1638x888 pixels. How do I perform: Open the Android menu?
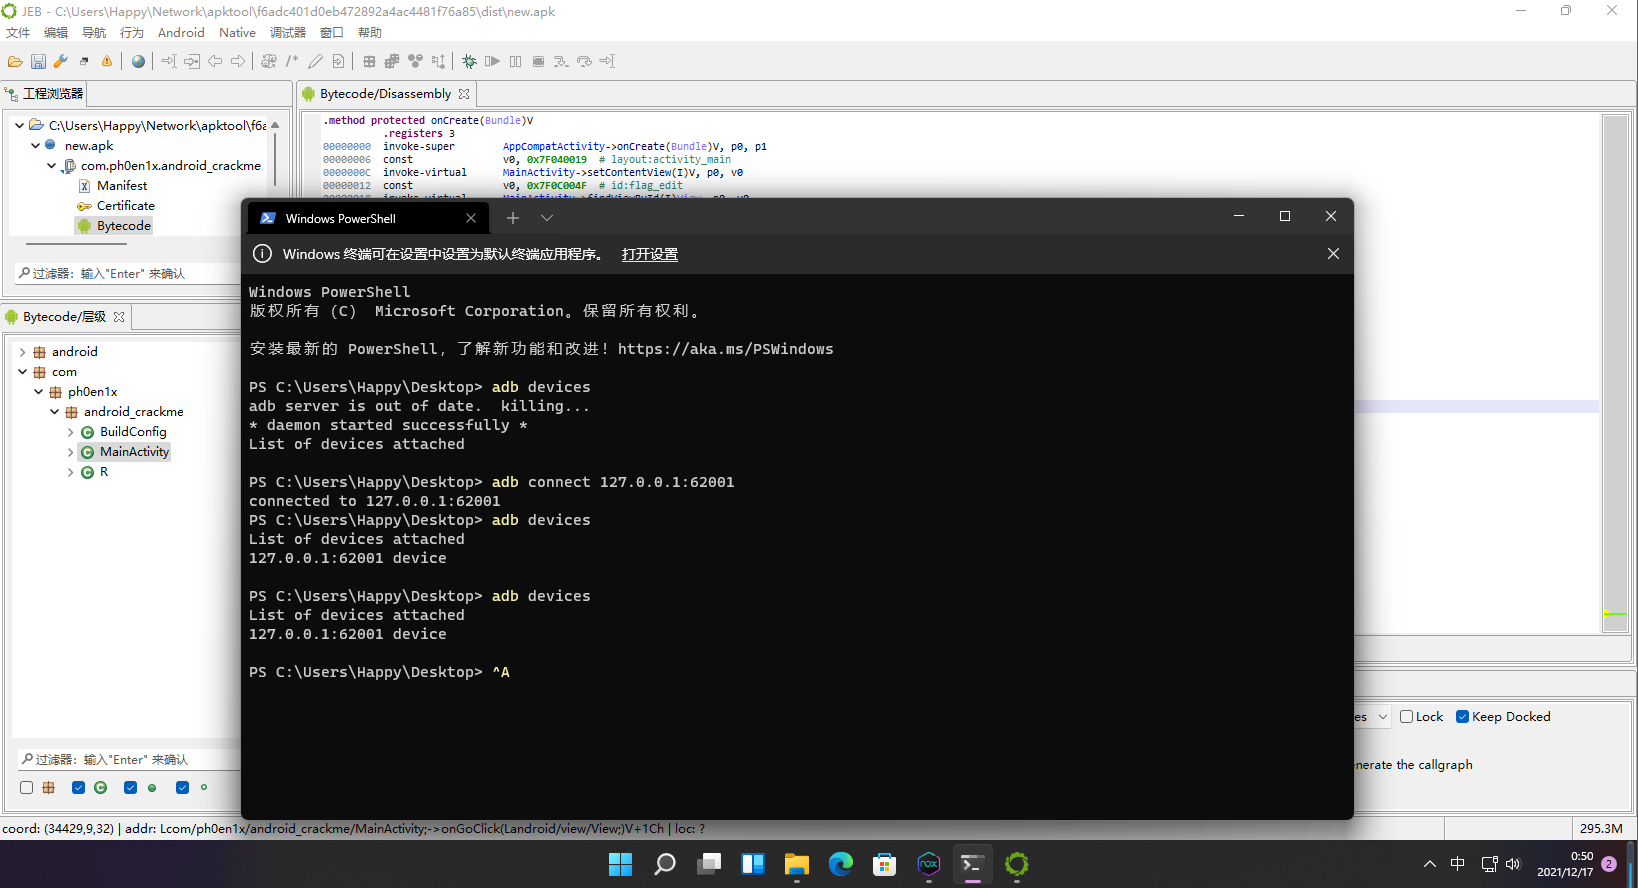tap(181, 33)
